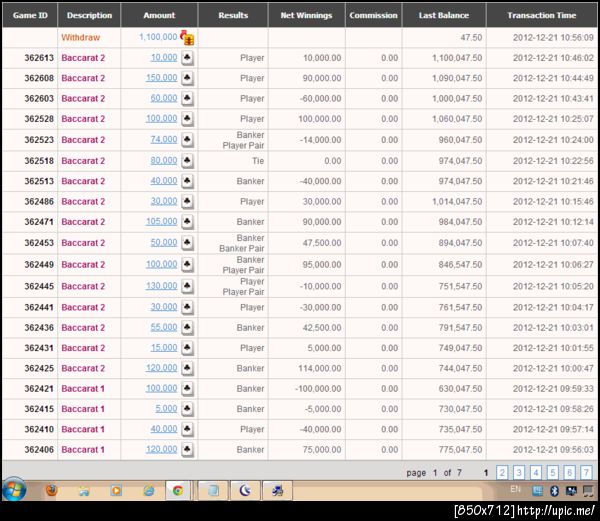Open card details icon for game 362613

coord(187,58)
